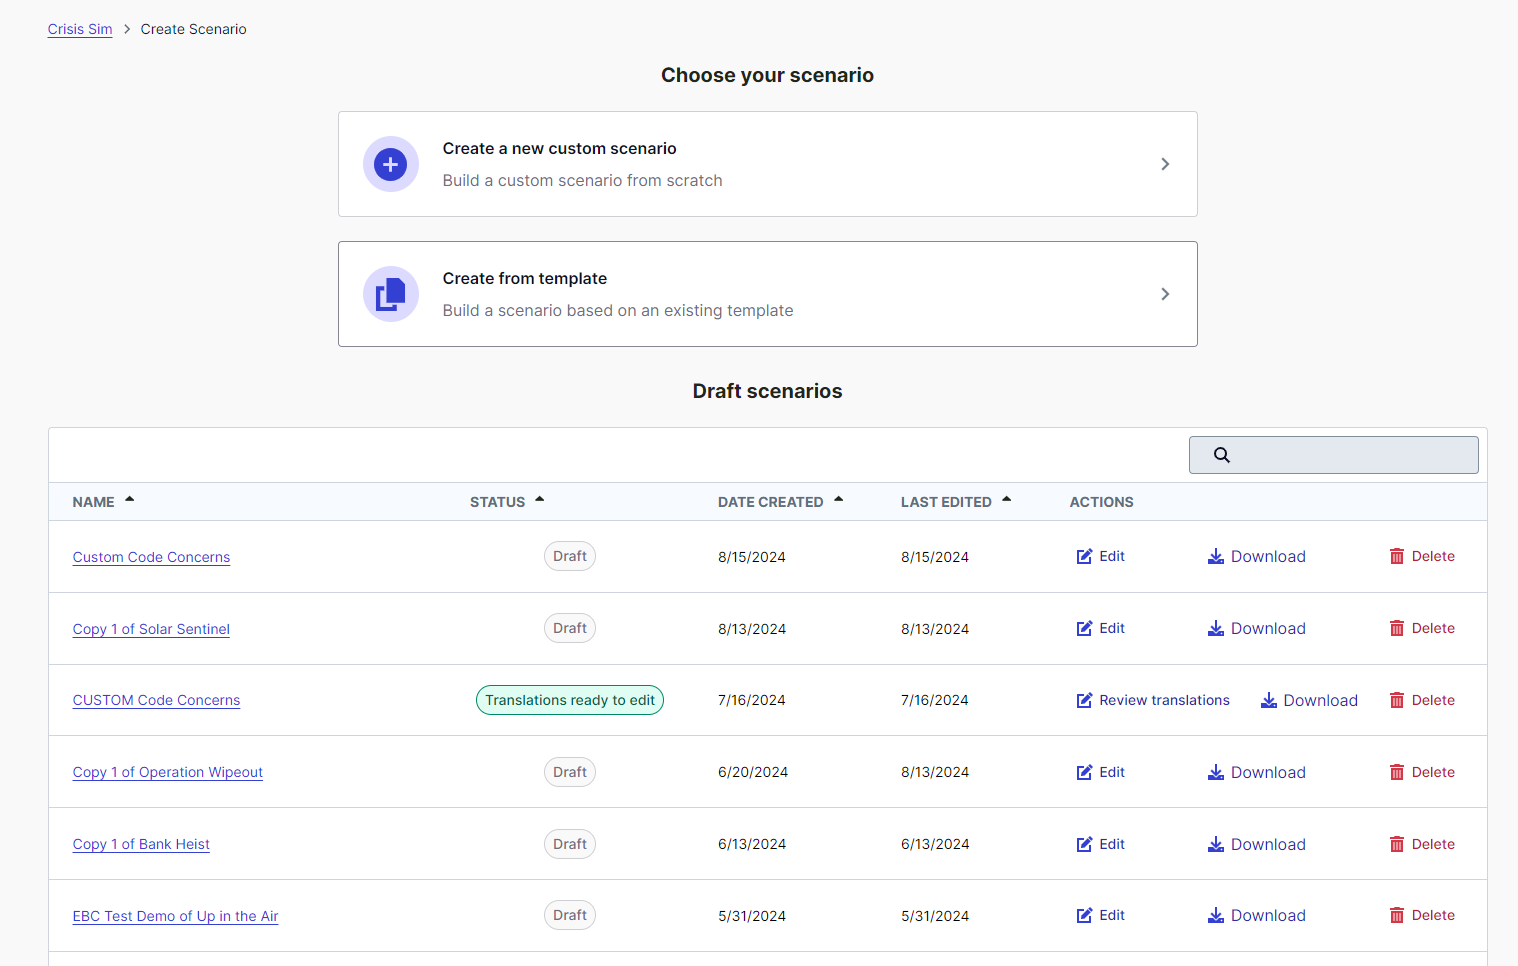Click the plus icon for new custom scenario
1518x966 pixels.
[390, 164]
